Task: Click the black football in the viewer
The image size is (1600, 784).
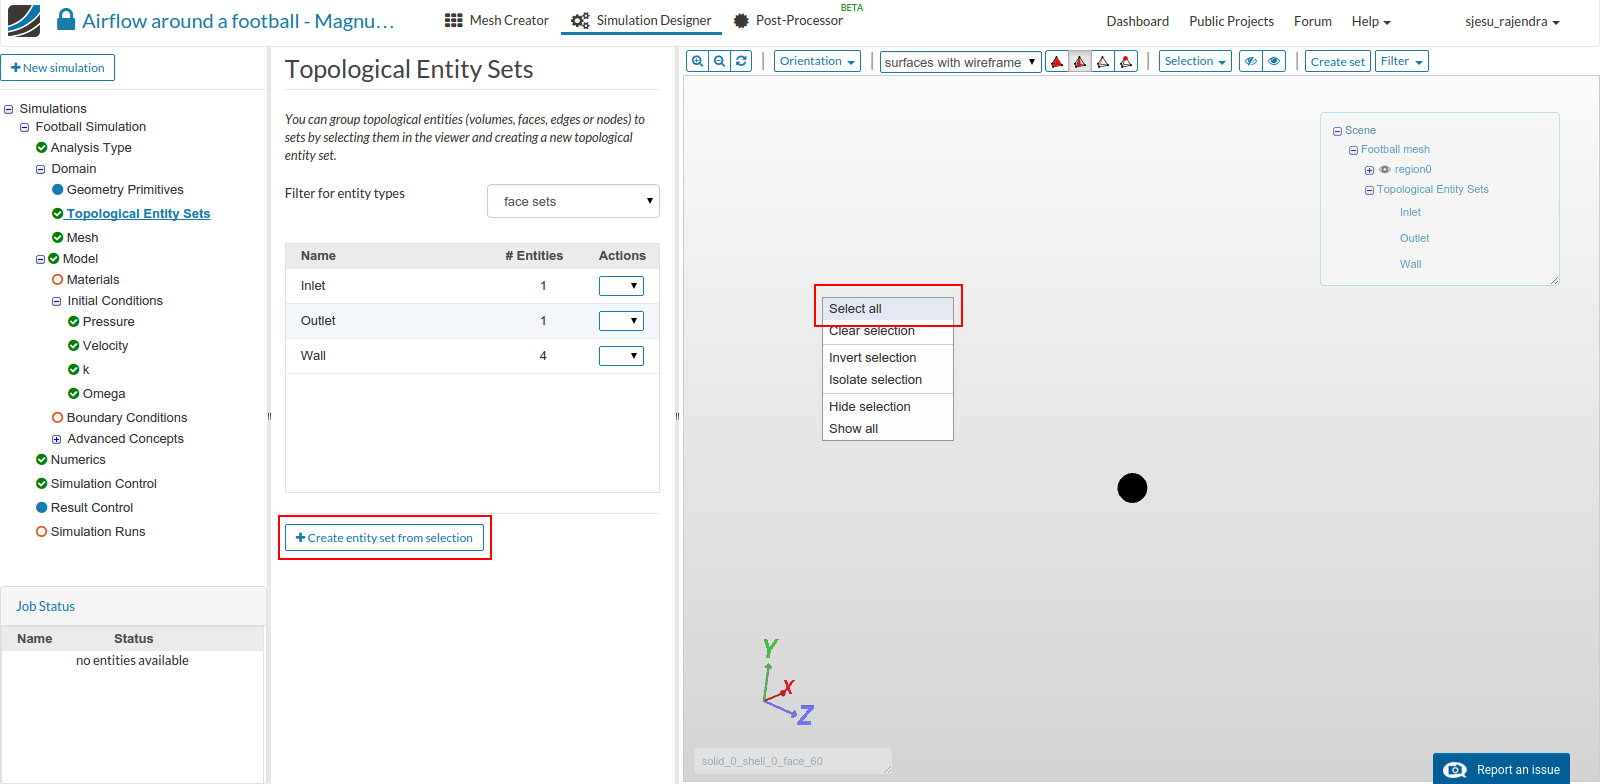Action: click(1132, 488)
